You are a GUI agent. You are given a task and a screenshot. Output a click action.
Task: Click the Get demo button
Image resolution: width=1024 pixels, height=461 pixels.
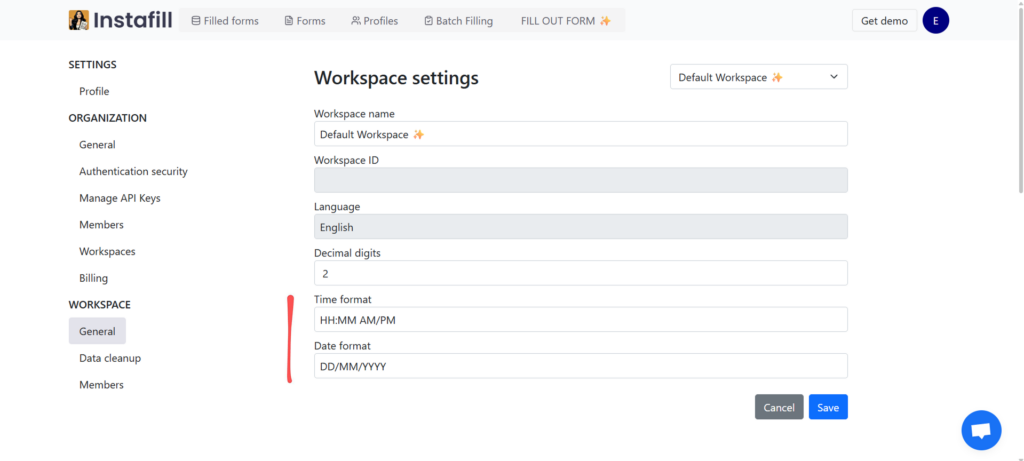(884, 20)
